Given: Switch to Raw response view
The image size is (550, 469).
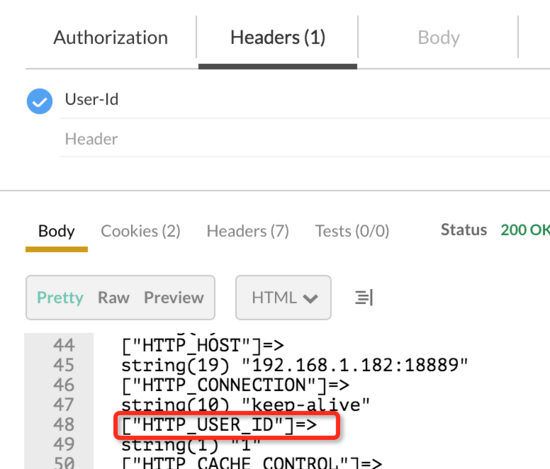Looking at the screenshot, I should coord(114,297).
